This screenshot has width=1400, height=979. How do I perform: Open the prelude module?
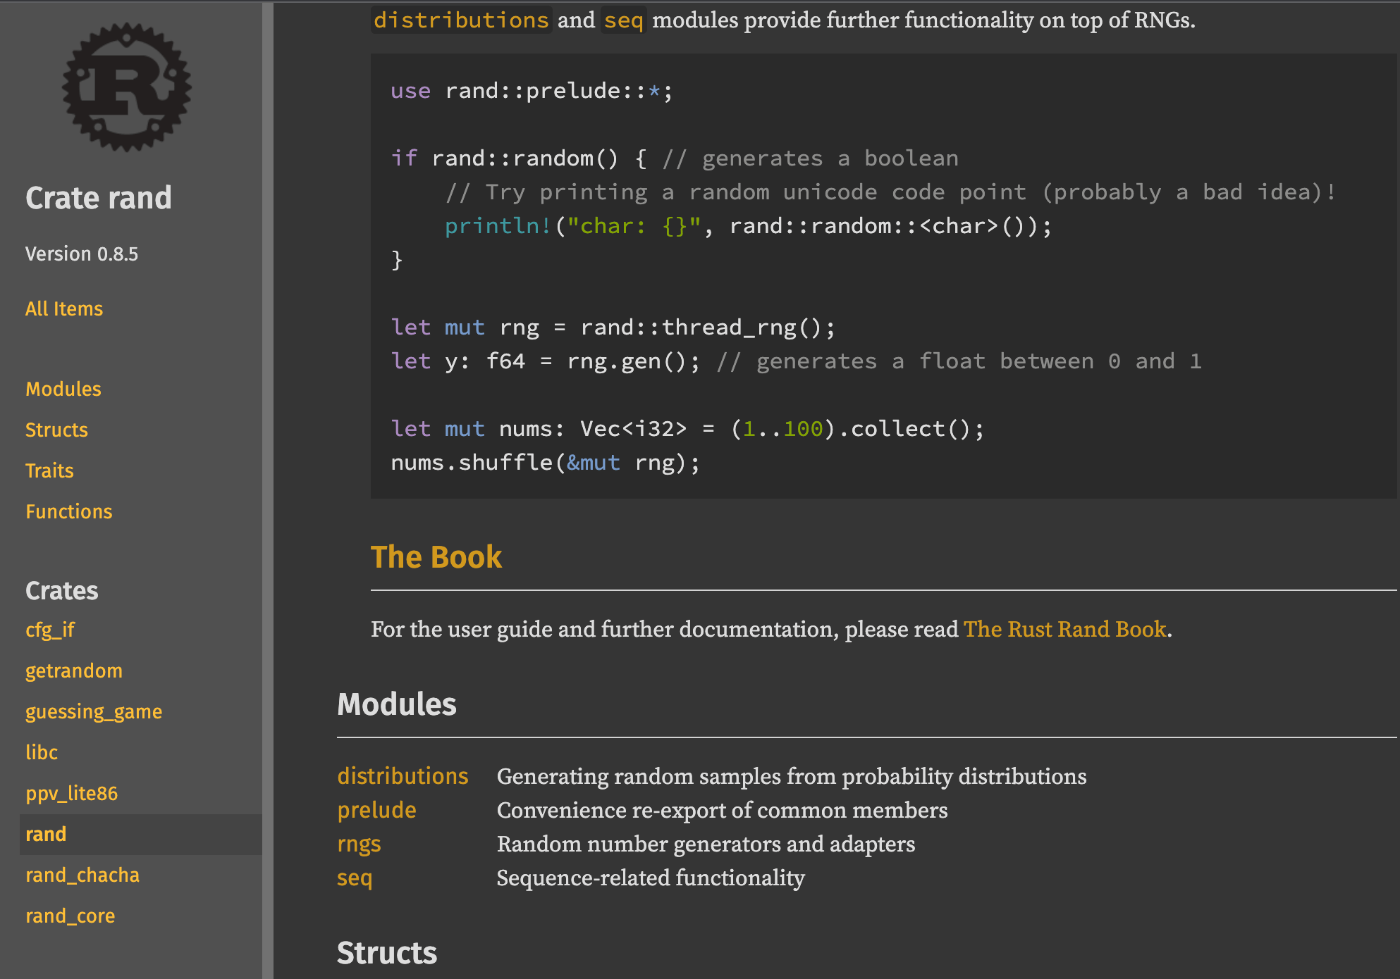click(x=377, y=810)
